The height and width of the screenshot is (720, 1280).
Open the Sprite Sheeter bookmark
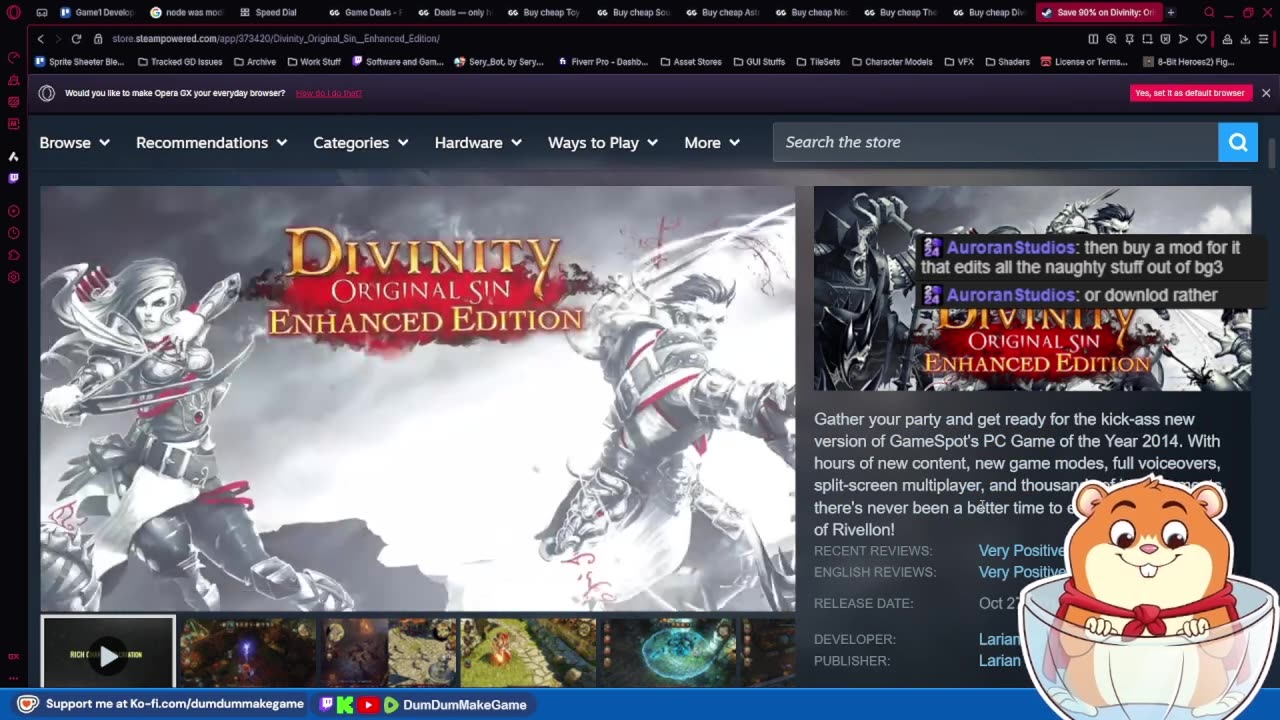coord(80,62)
